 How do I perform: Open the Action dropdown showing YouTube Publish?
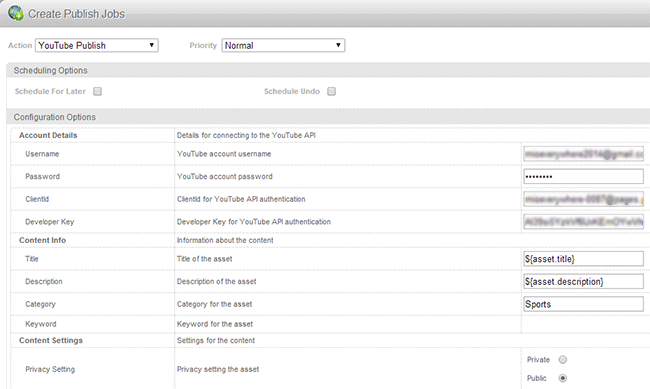coord(97,45)
